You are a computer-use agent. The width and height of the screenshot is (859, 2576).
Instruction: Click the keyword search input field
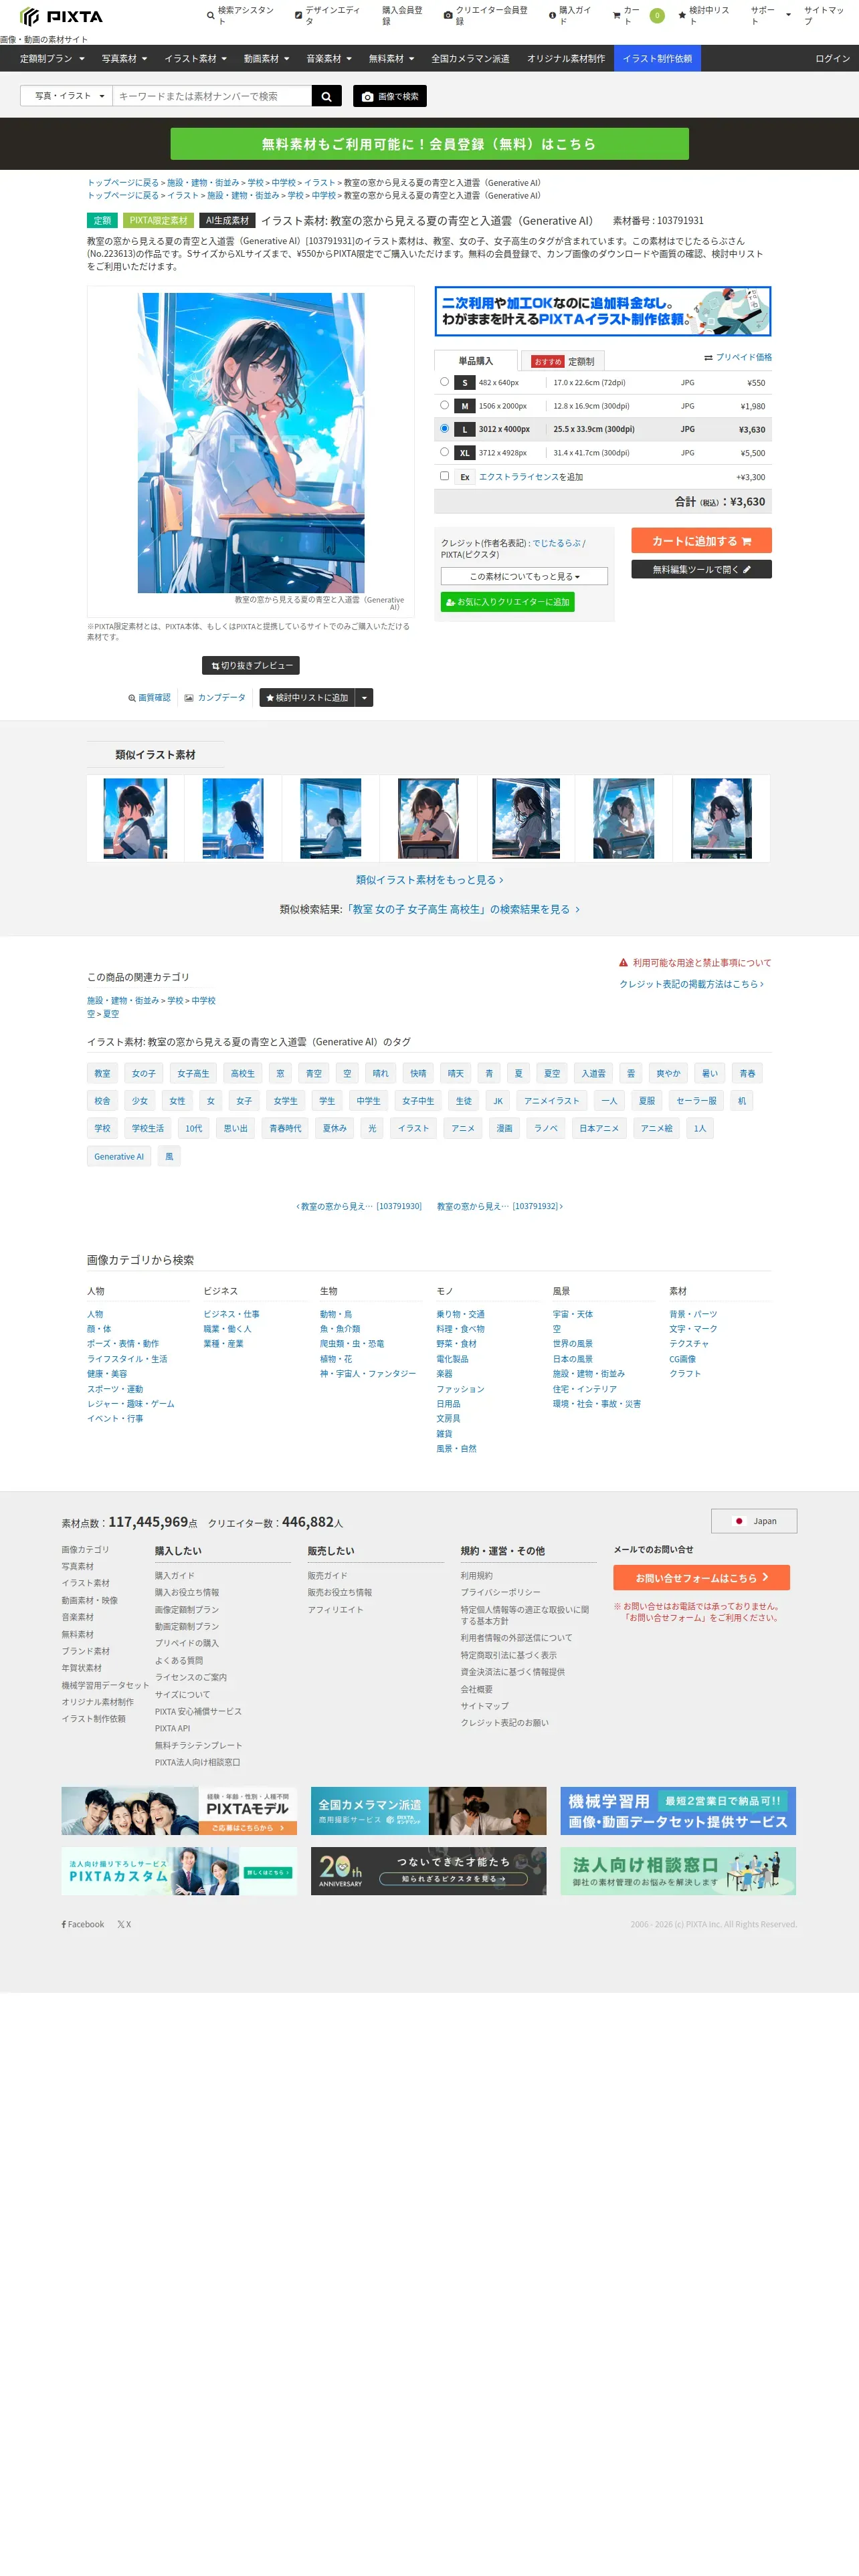click(x=212, y=96)
